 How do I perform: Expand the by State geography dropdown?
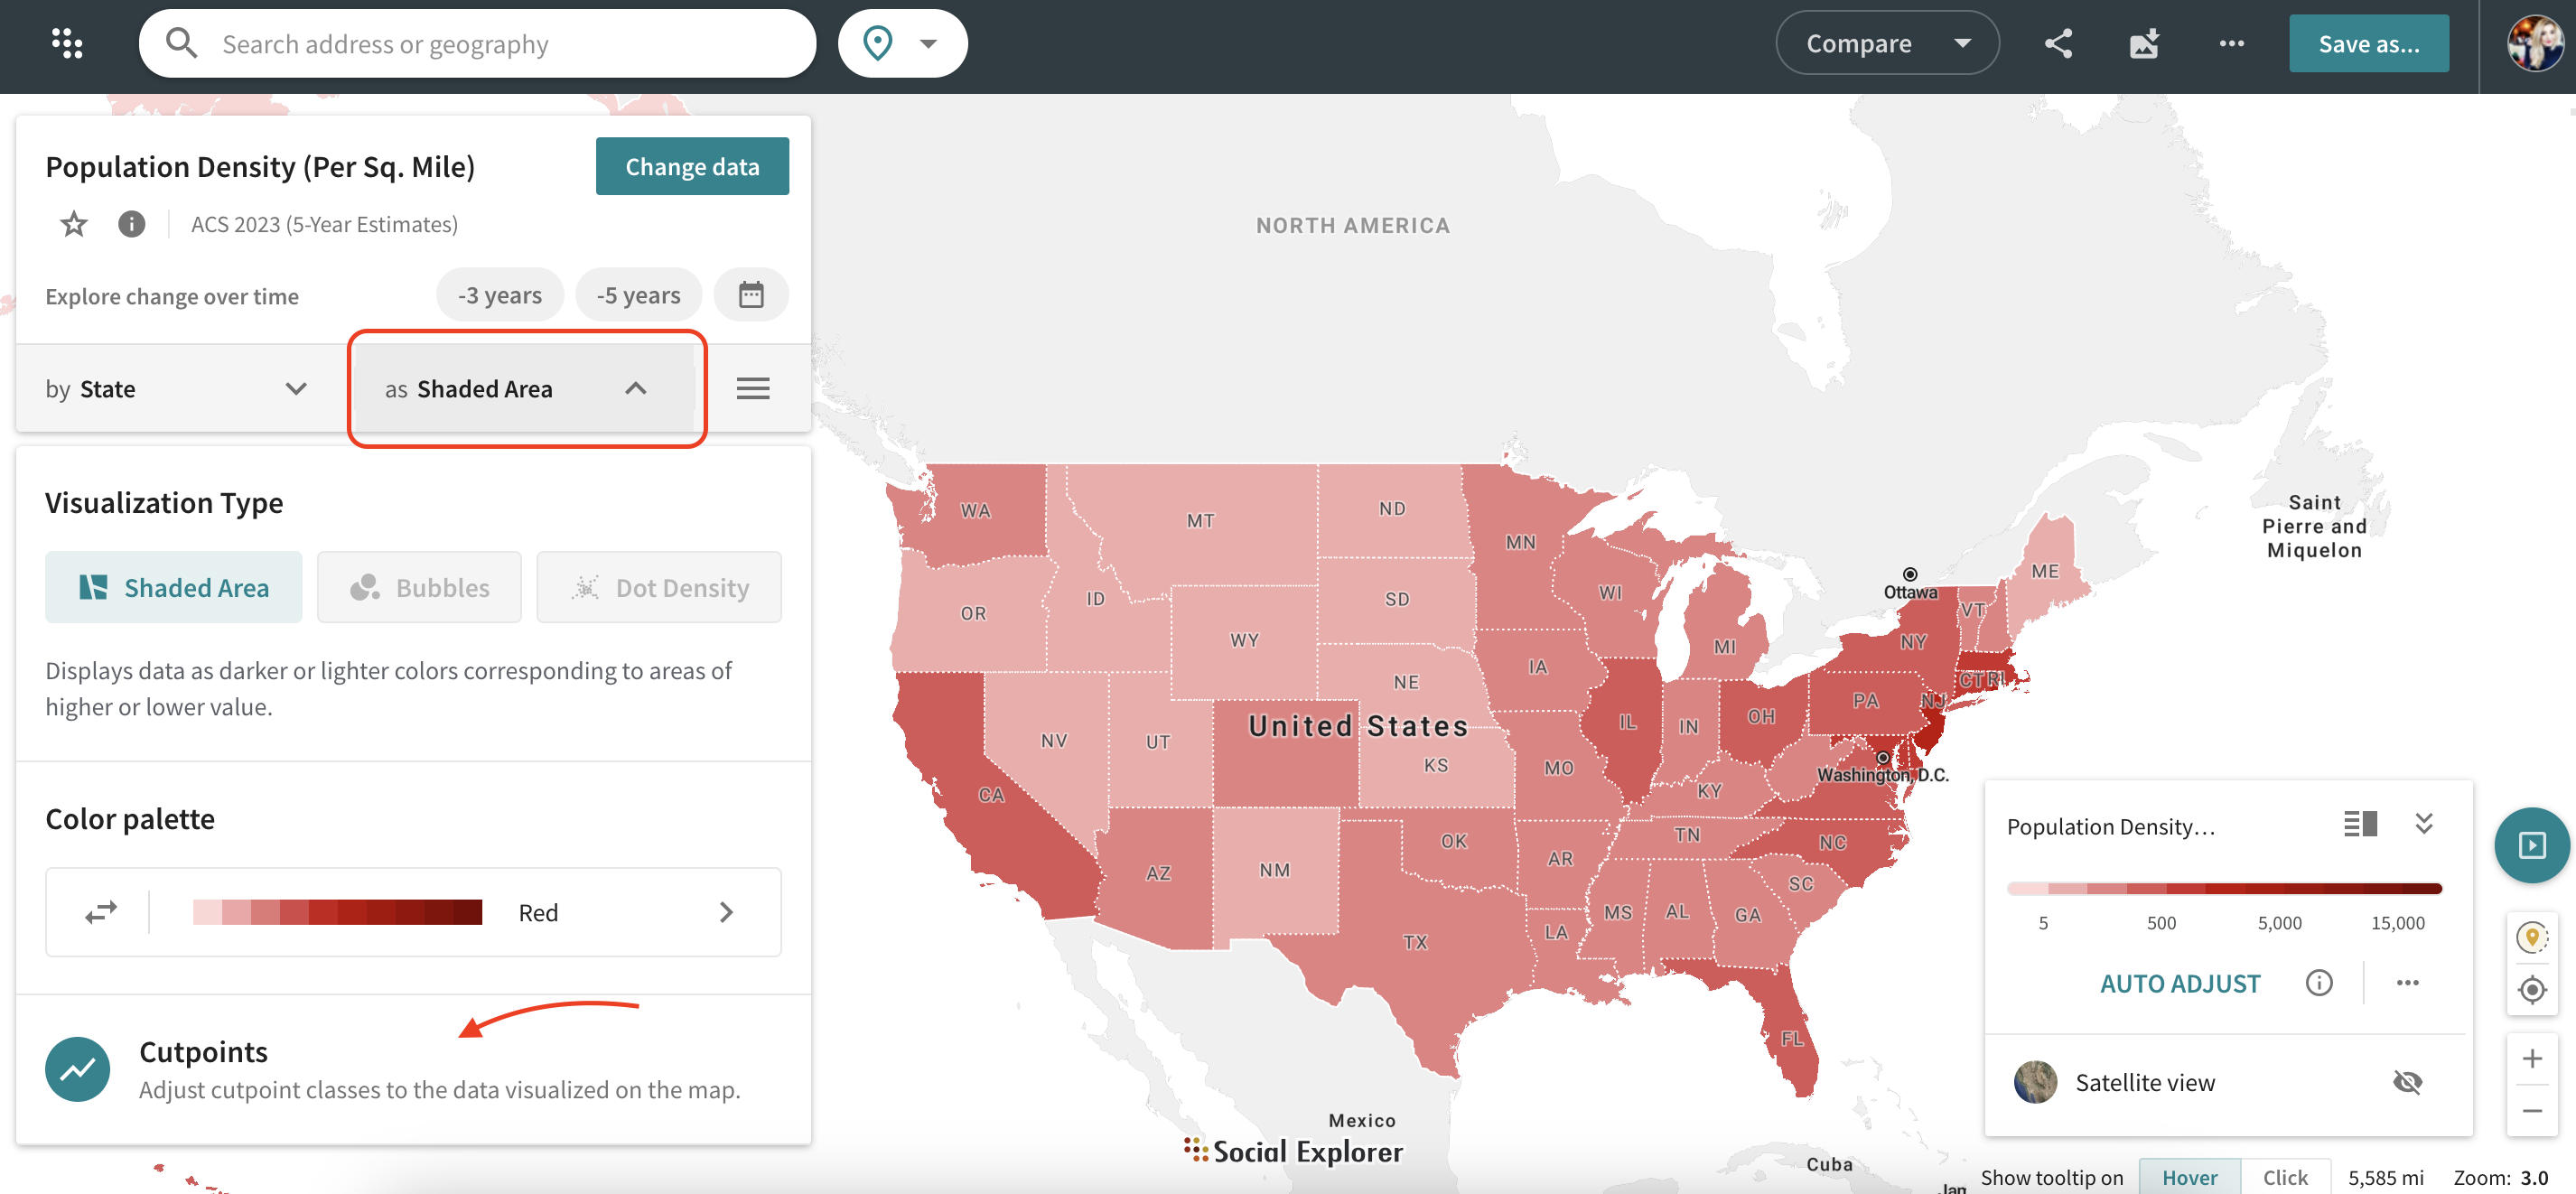pyautogui.click(x=178, y=388)
